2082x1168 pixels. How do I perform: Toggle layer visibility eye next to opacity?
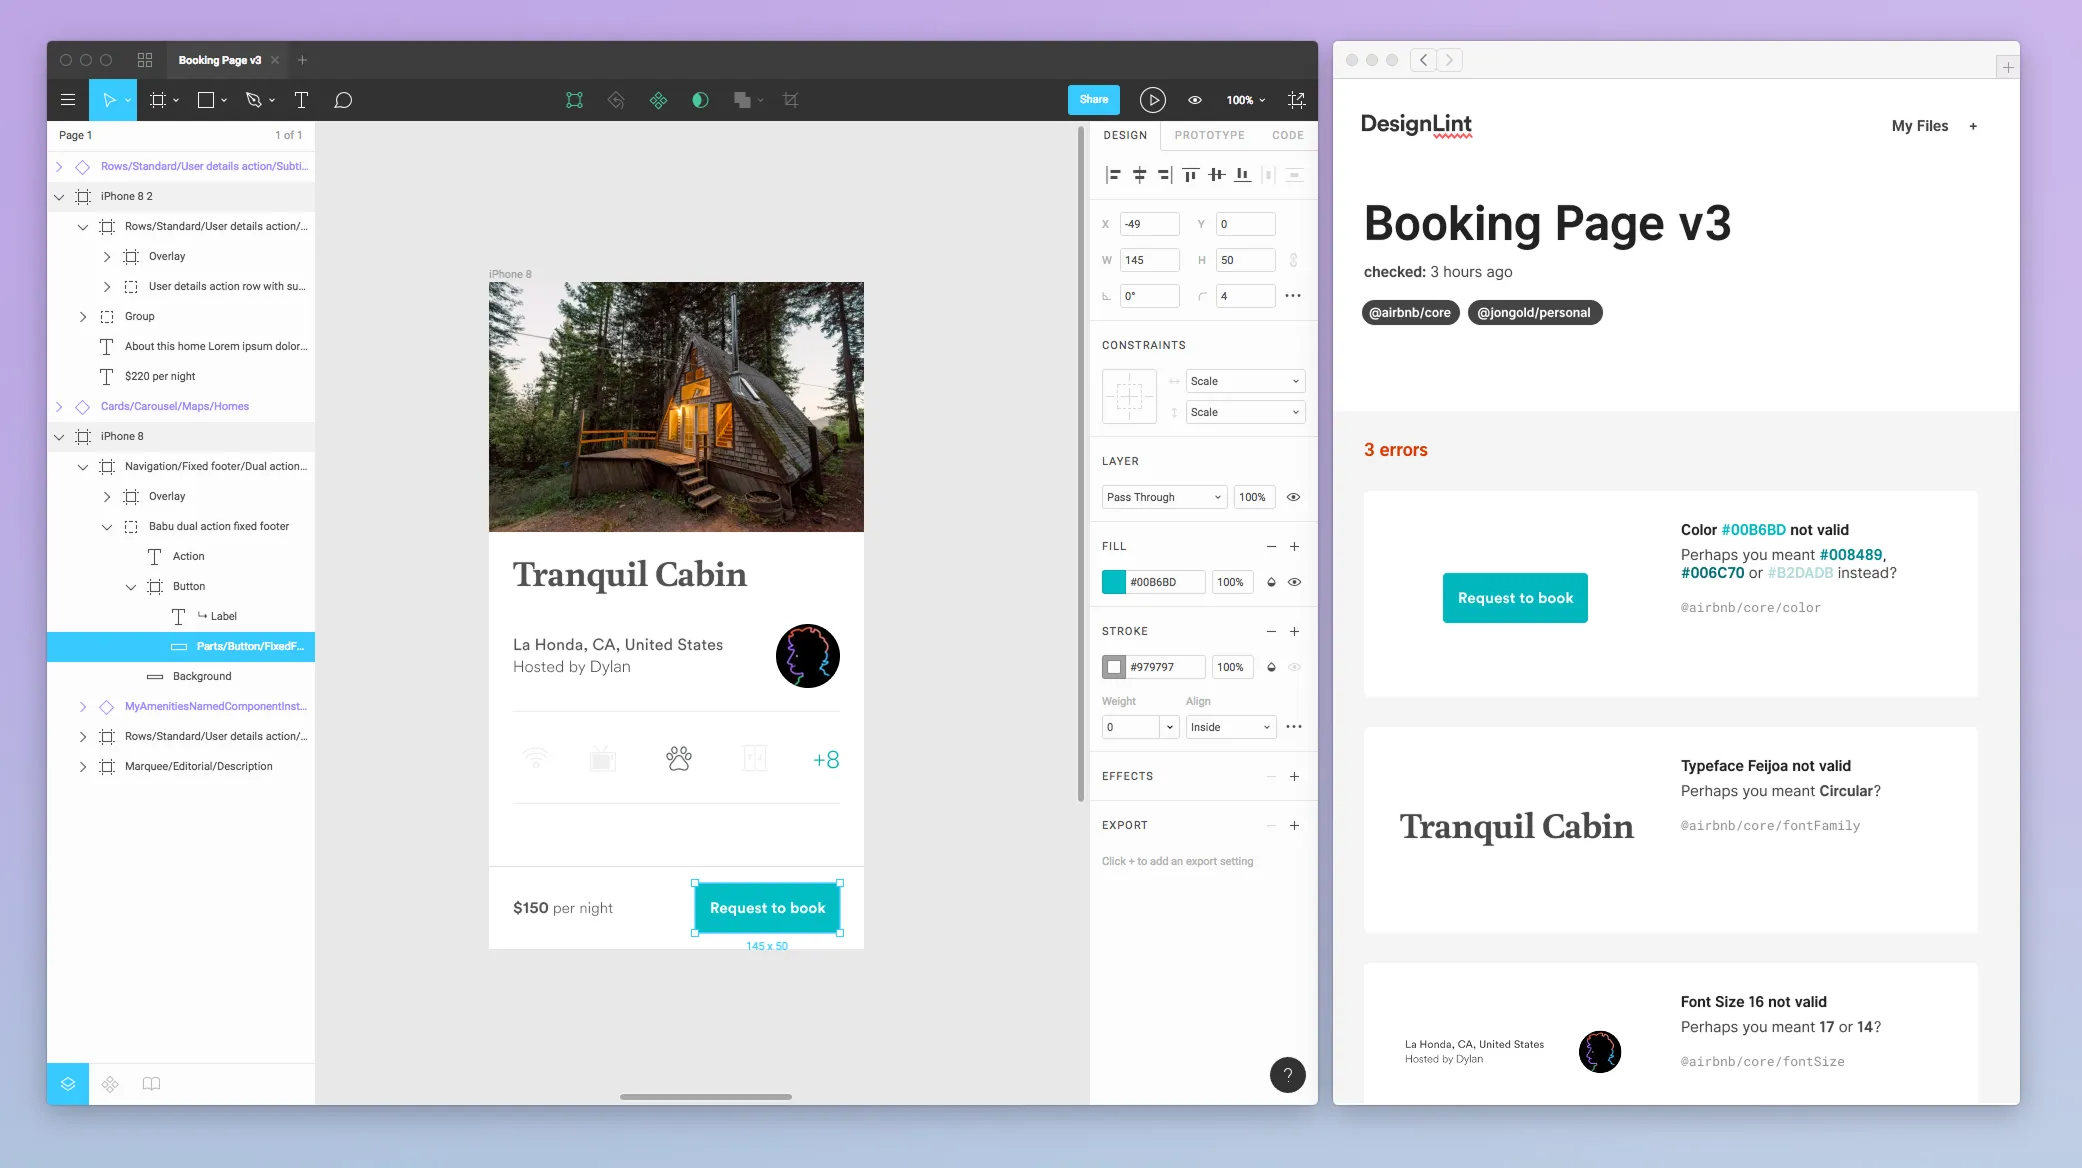(x=1293, y=497)
